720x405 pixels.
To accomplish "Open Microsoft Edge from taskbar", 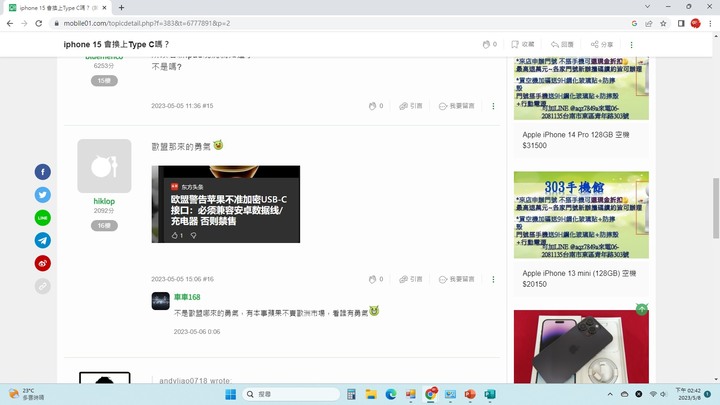I will click(391, 394).
